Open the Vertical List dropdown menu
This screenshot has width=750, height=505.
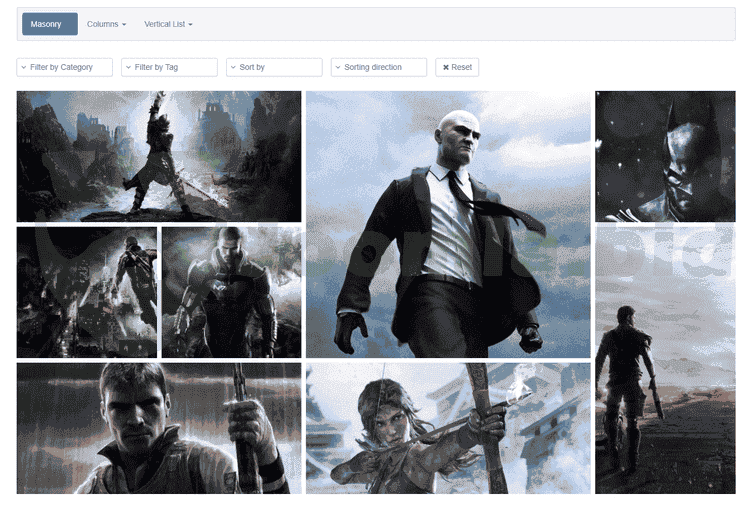(x=168, y=24)
